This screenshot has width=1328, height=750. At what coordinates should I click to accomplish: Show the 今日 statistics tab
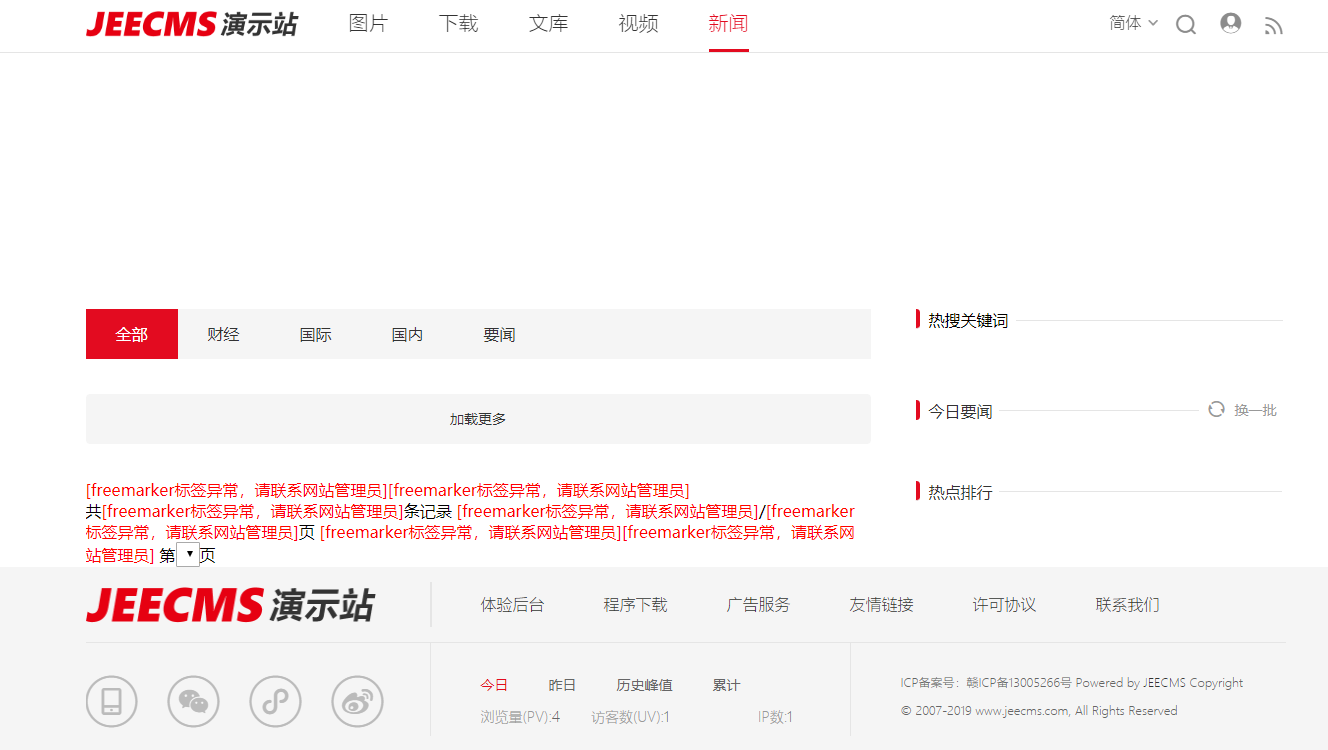pos(494,685)
